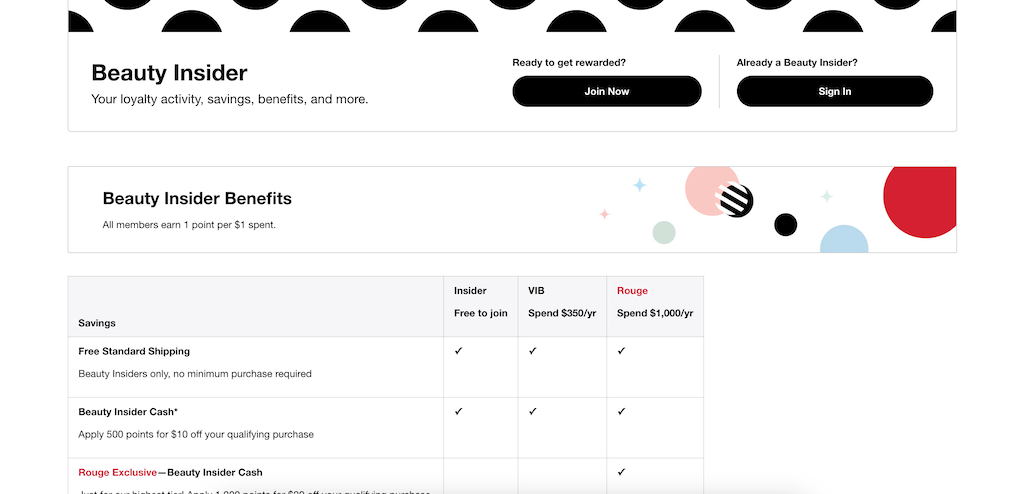Click 'Your loyalty activity, savings, benefits' subtitle
This screenshot has width=1024, height=494.
(229, 99)
